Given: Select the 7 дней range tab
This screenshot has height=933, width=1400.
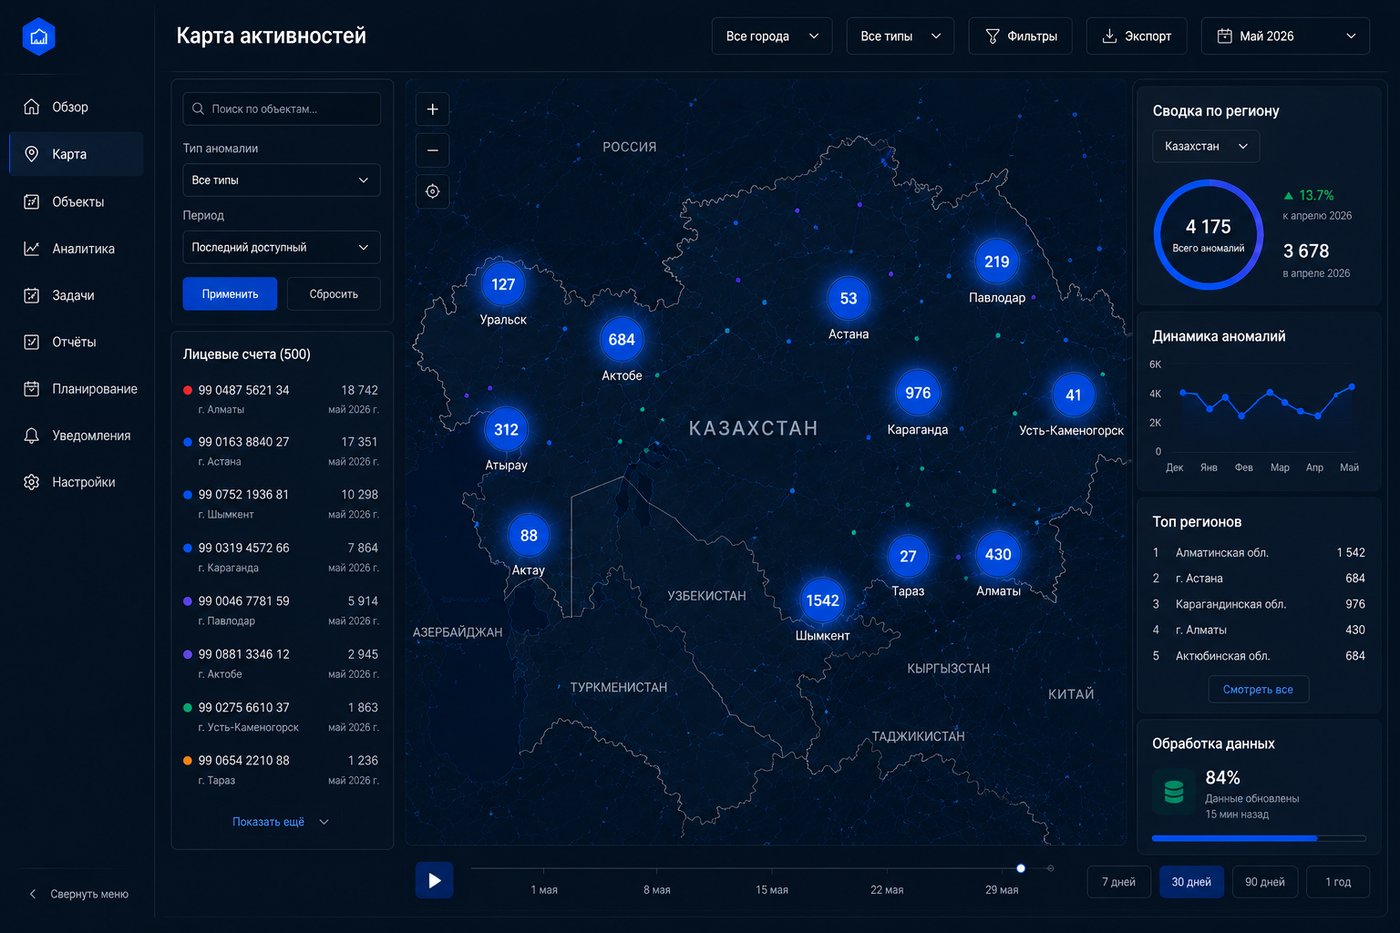Looking at the screenshot, I should click(x=1118, y=882).
